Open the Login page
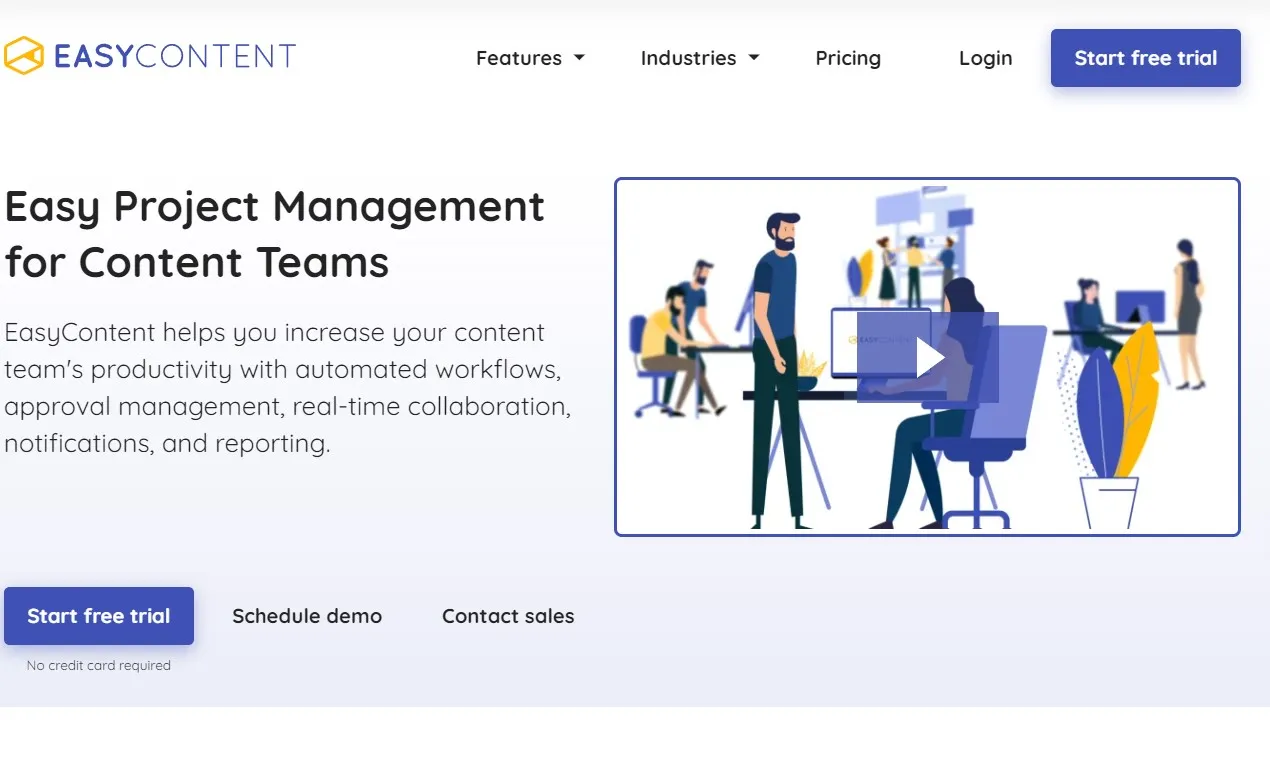 click(x=985, y=58)
